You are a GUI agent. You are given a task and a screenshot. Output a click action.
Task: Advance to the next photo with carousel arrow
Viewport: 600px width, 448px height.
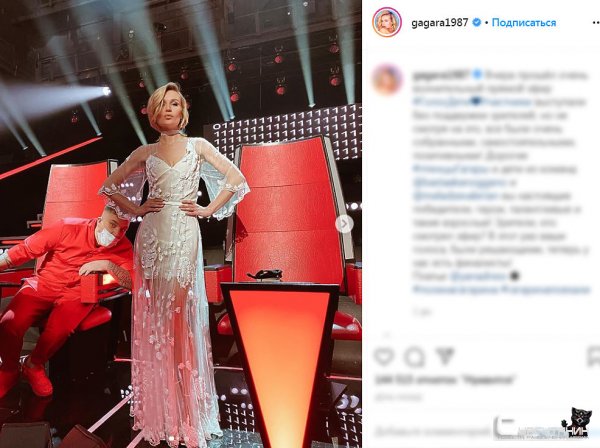[344, 224]
